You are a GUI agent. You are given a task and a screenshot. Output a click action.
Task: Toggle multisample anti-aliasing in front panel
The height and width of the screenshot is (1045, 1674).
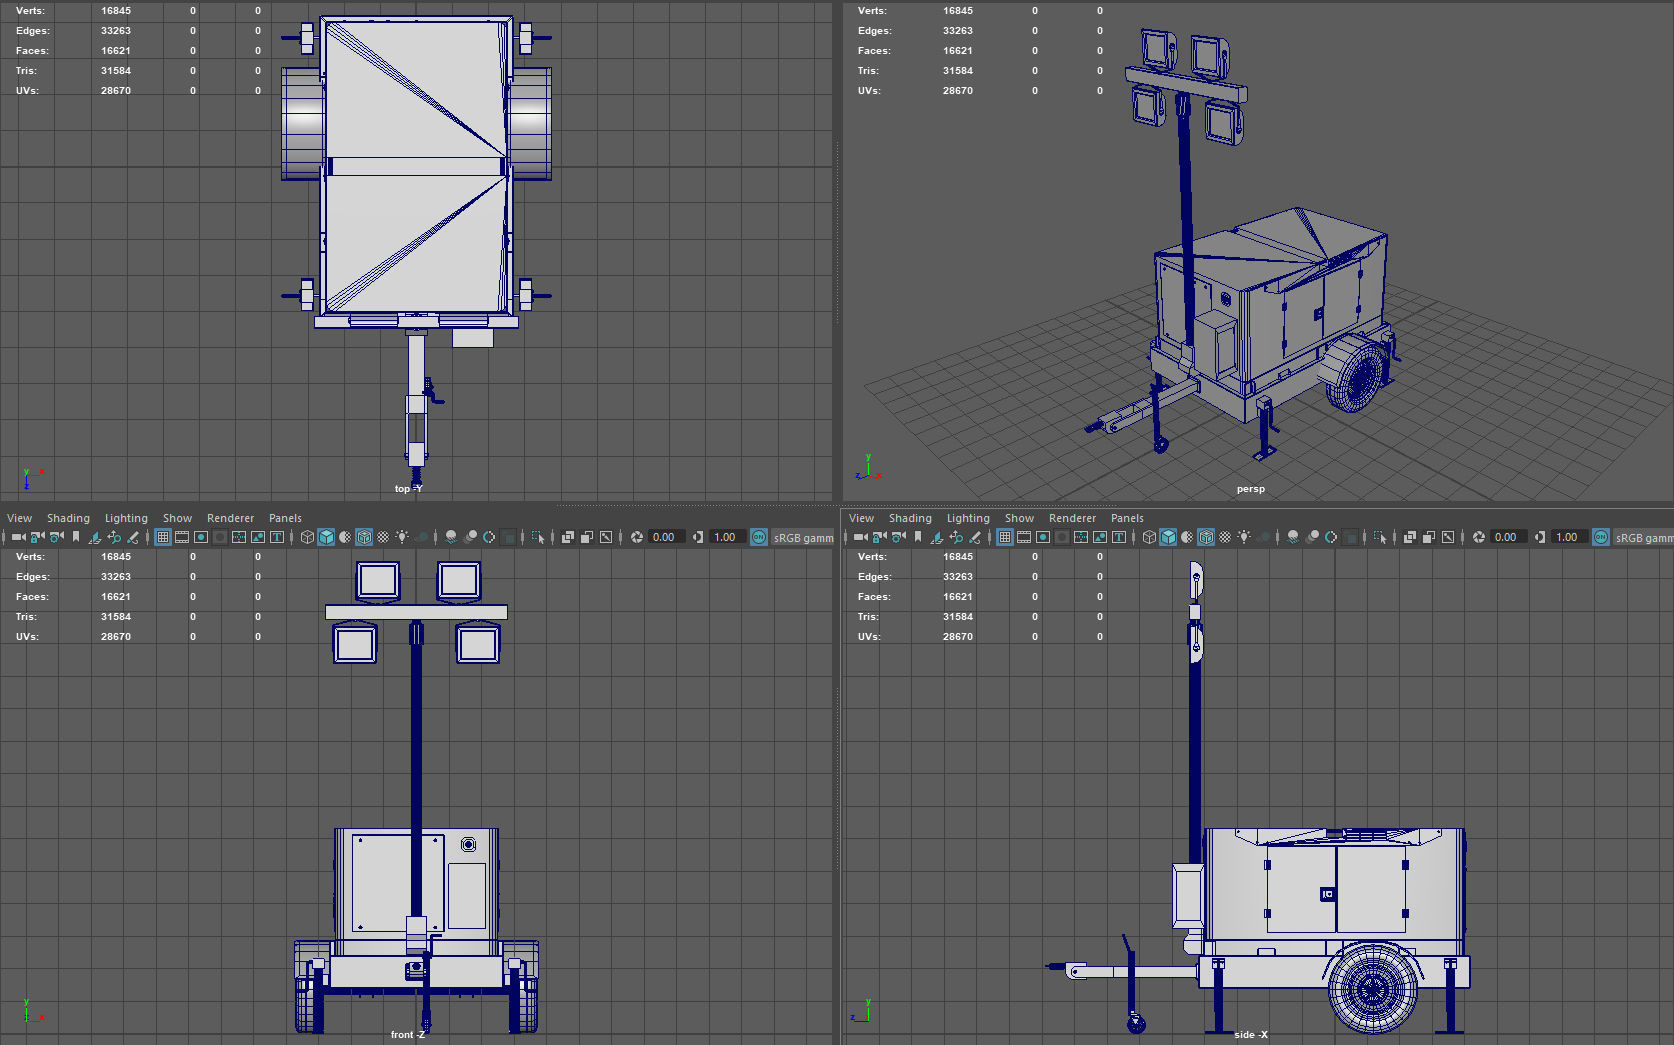(489, 537)
